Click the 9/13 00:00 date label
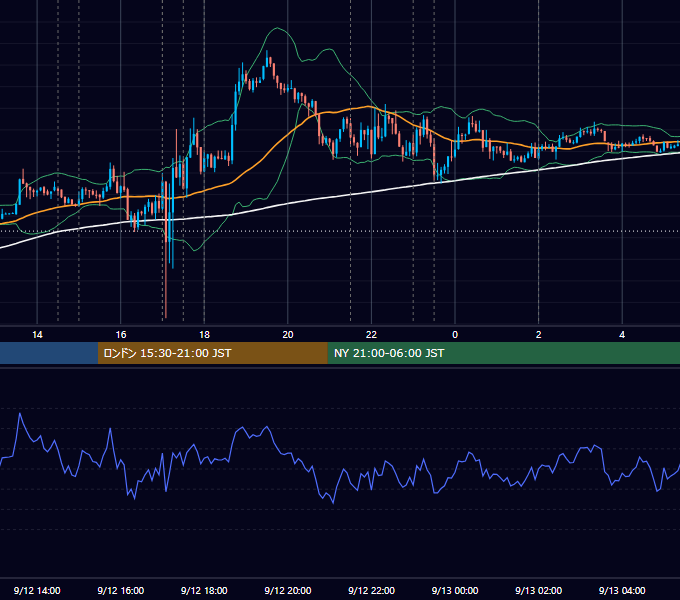This screenshot has width=680, height=600. [x=455, y=590]
